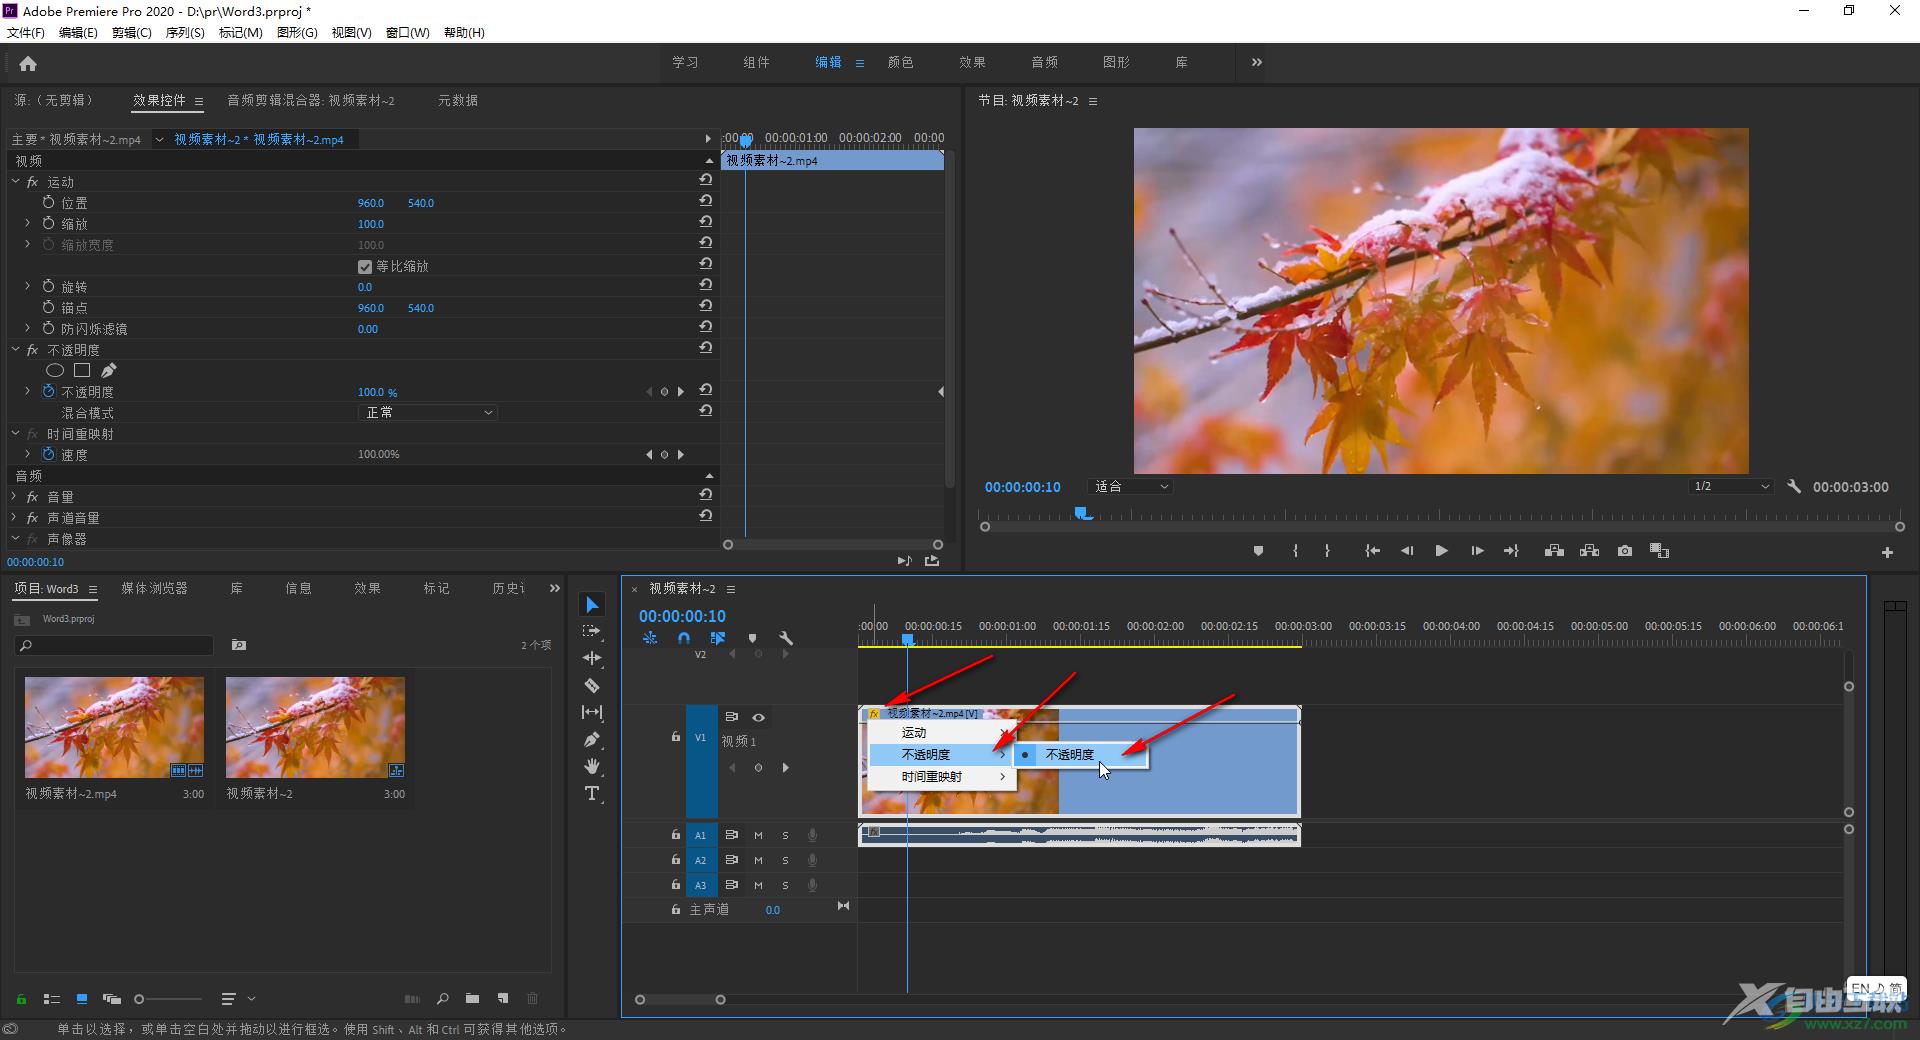The height and width of the screenshot is (1040, 1920).
Task: Select the Type tool
Action: (x=592, y=793)
